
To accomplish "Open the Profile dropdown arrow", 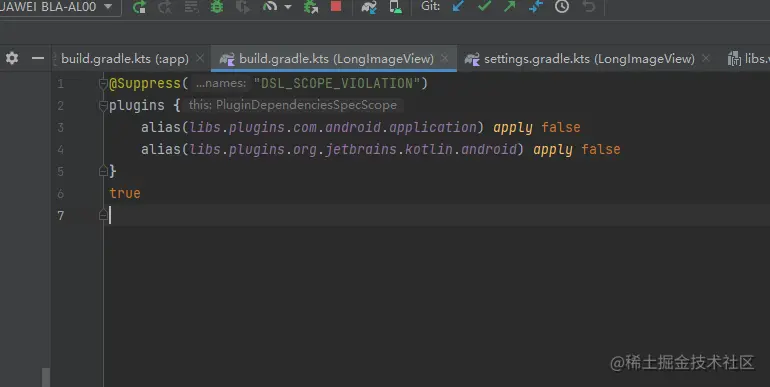I will (288, 7).
